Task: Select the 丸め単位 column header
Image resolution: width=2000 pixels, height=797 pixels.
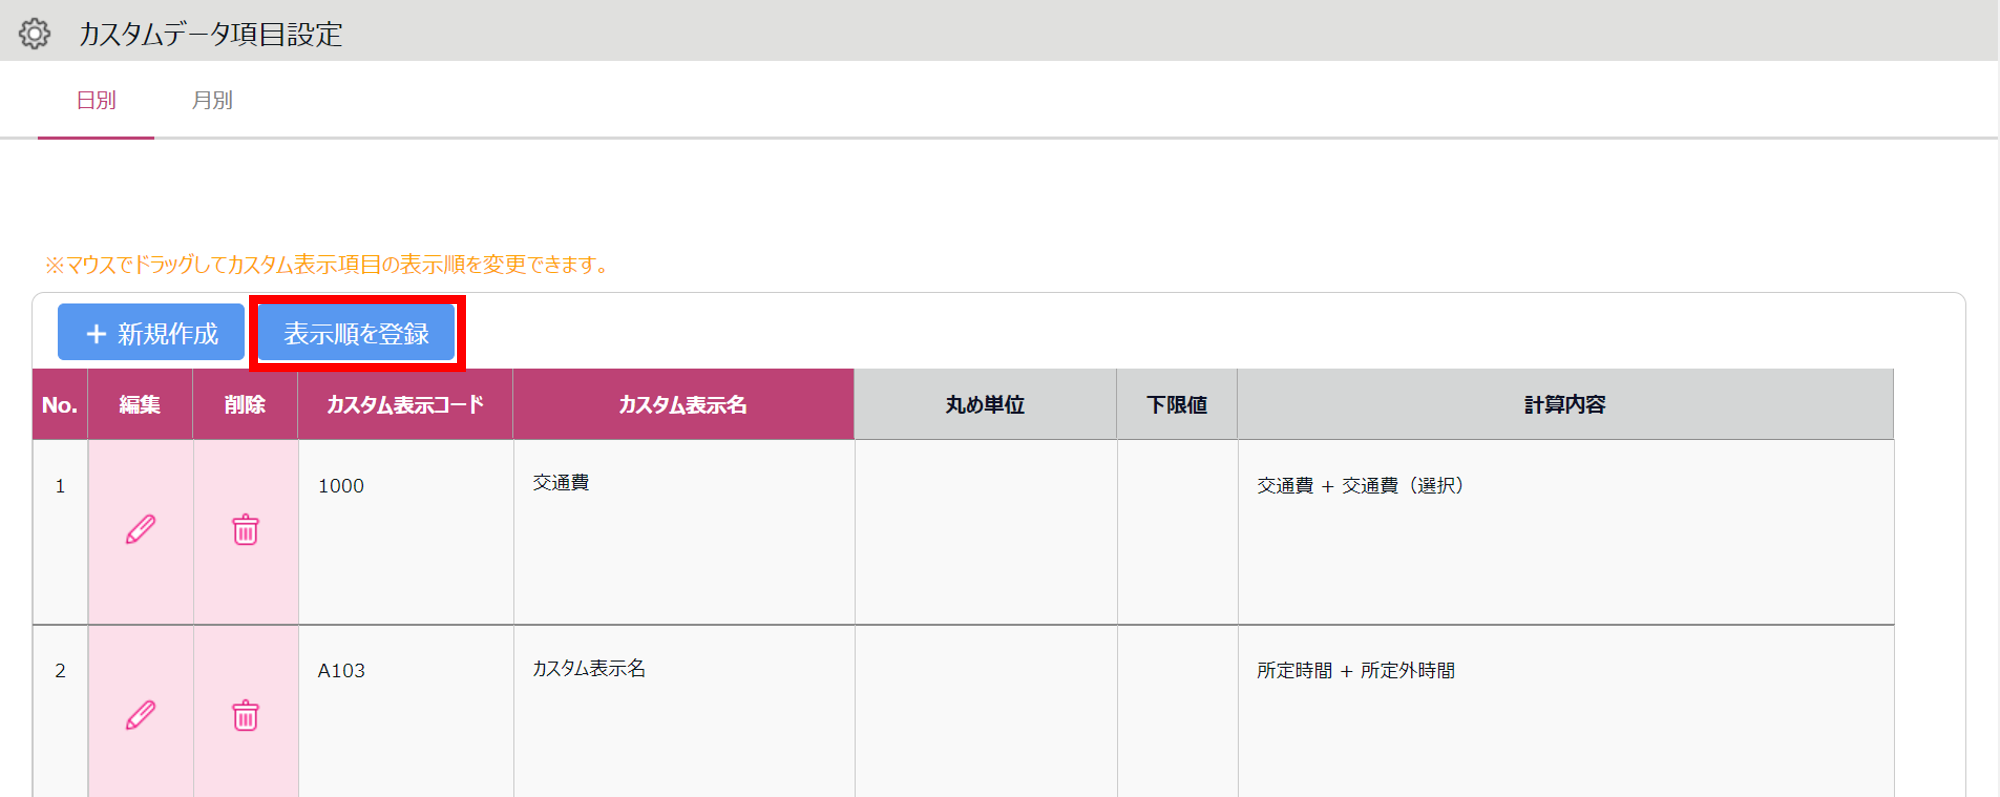Action: point(985,404)
